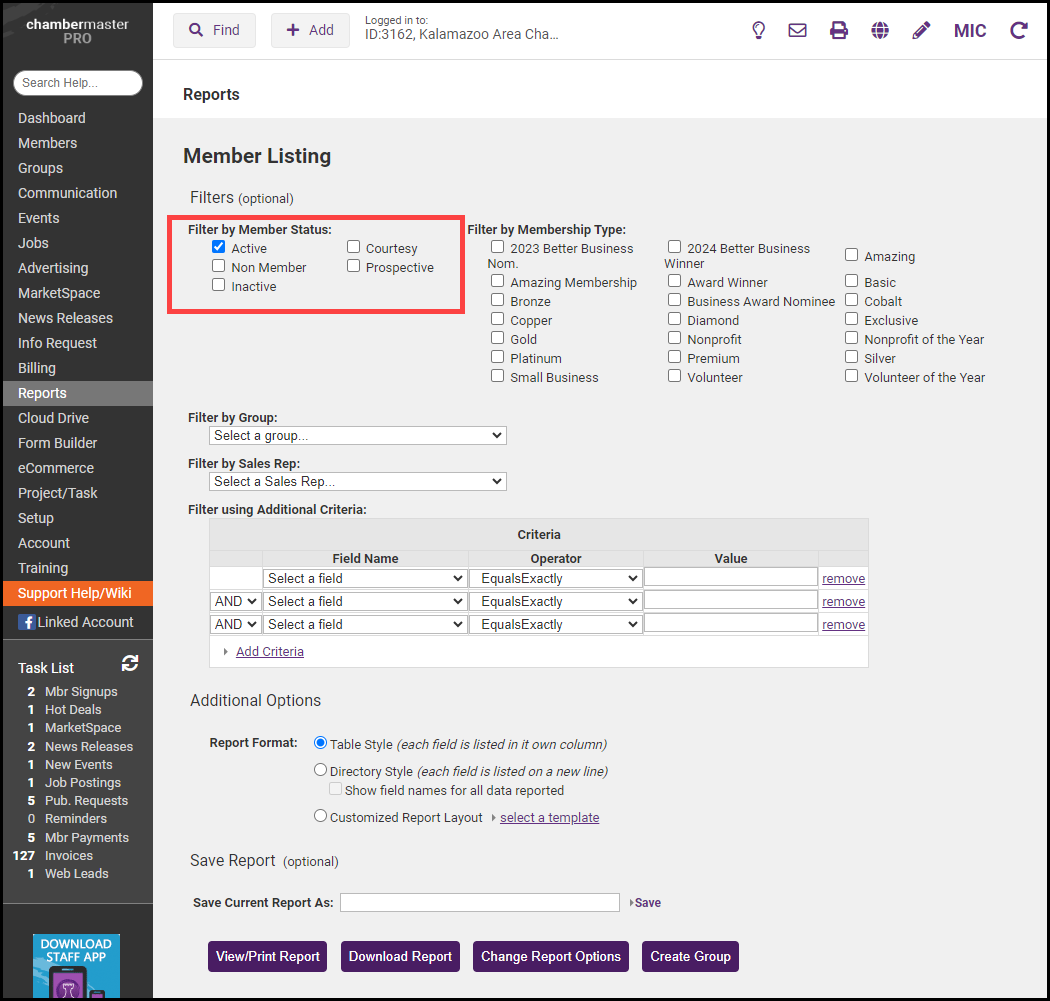Click the globe icon in header
This screenshot has width=1050, height=1001.
880,30
